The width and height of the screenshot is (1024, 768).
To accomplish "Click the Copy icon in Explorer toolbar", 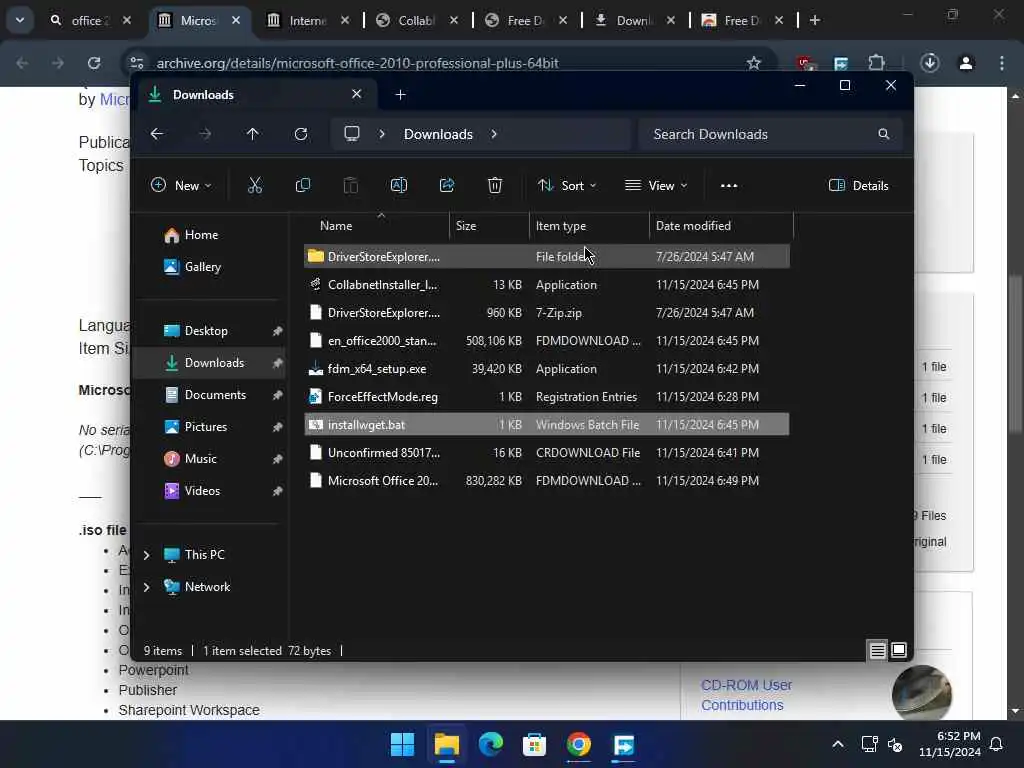I will [x=302, y=185].
